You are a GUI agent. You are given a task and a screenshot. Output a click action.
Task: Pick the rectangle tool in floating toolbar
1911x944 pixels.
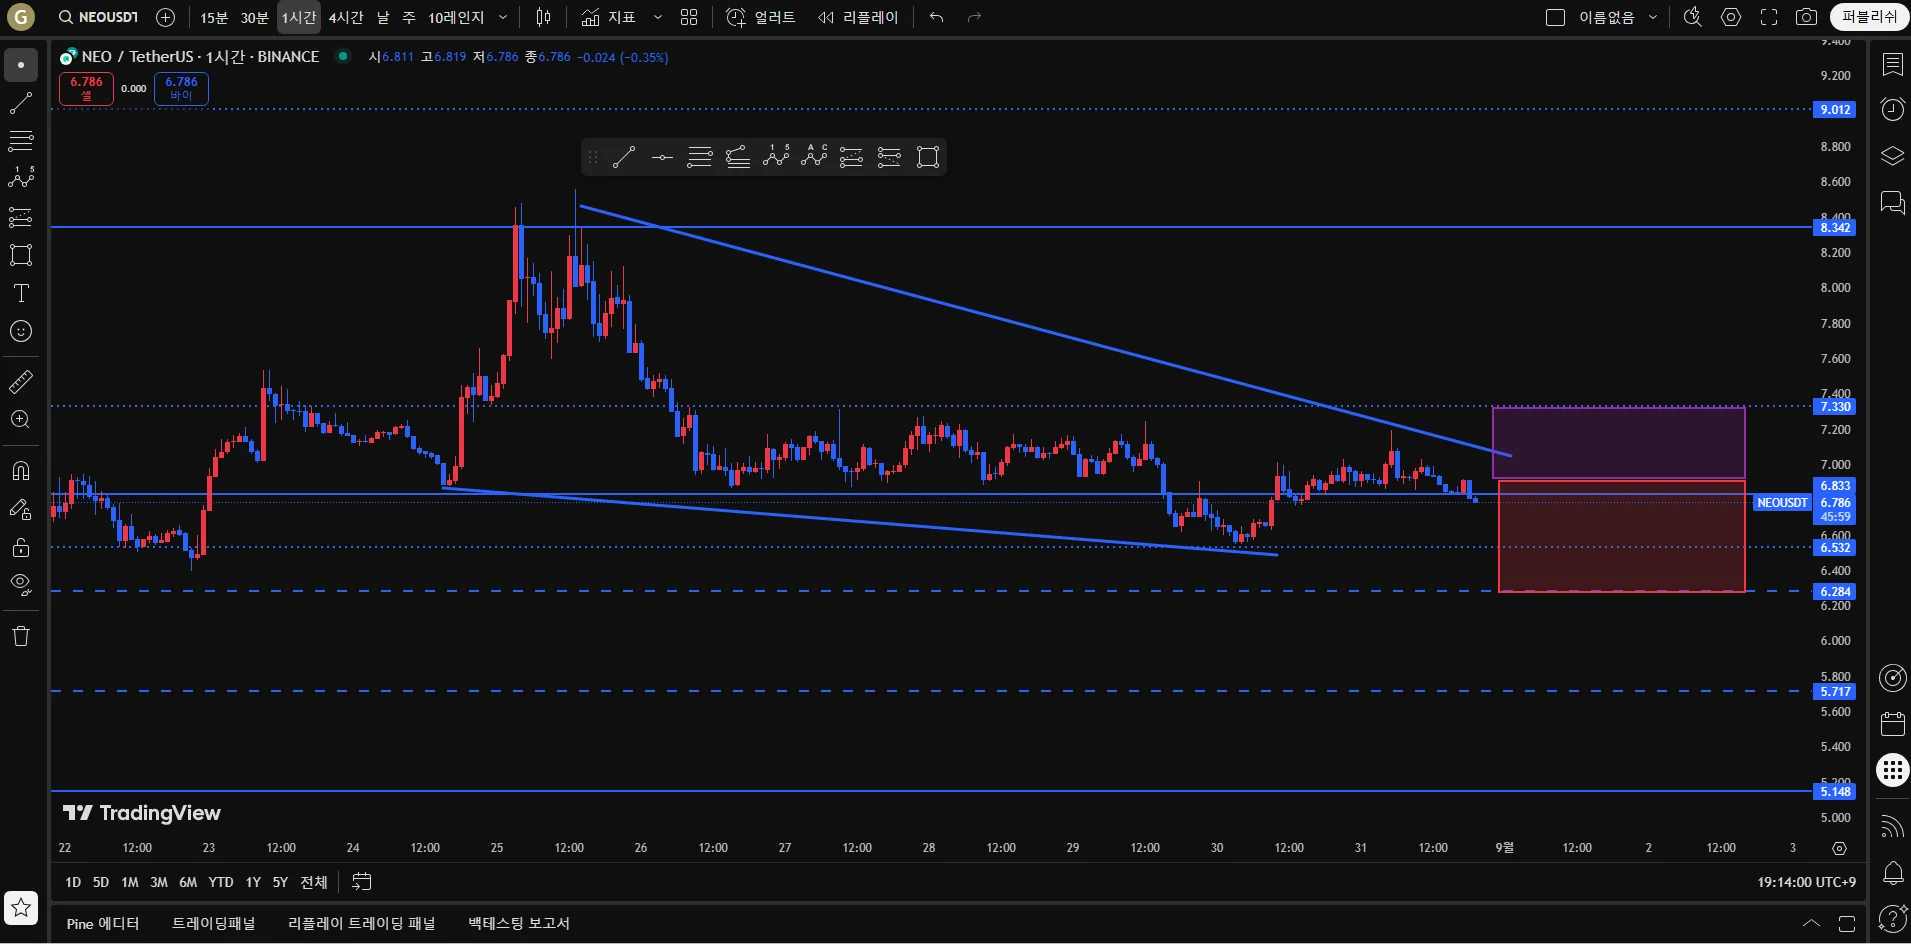[928, 157]
